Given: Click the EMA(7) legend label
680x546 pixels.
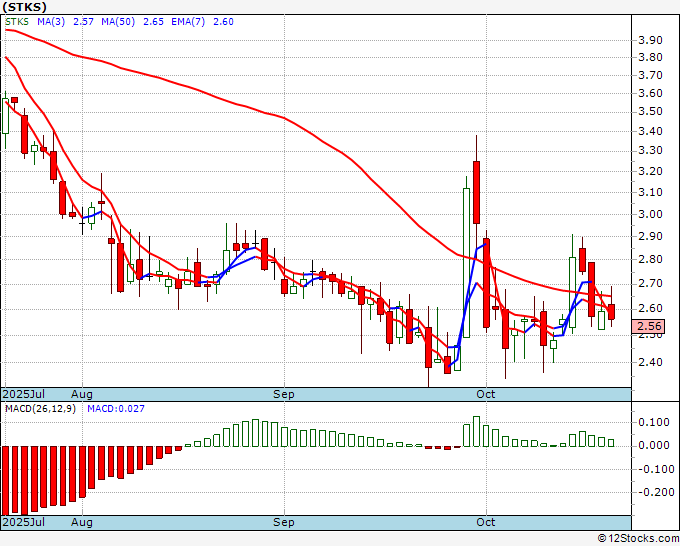Looking at the screenshot, I should [188, 22].
